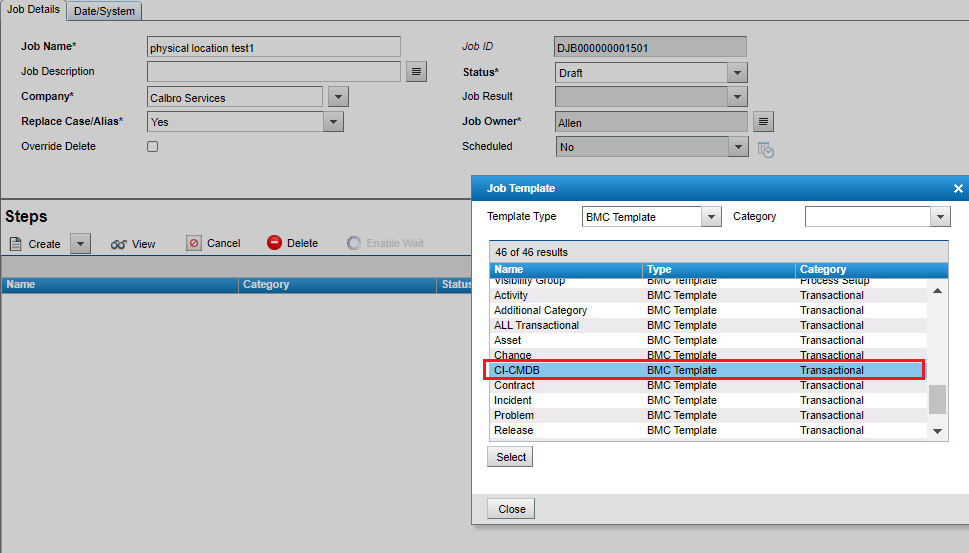Select the Contract template row
969x553 pixels.
[708, 386]
